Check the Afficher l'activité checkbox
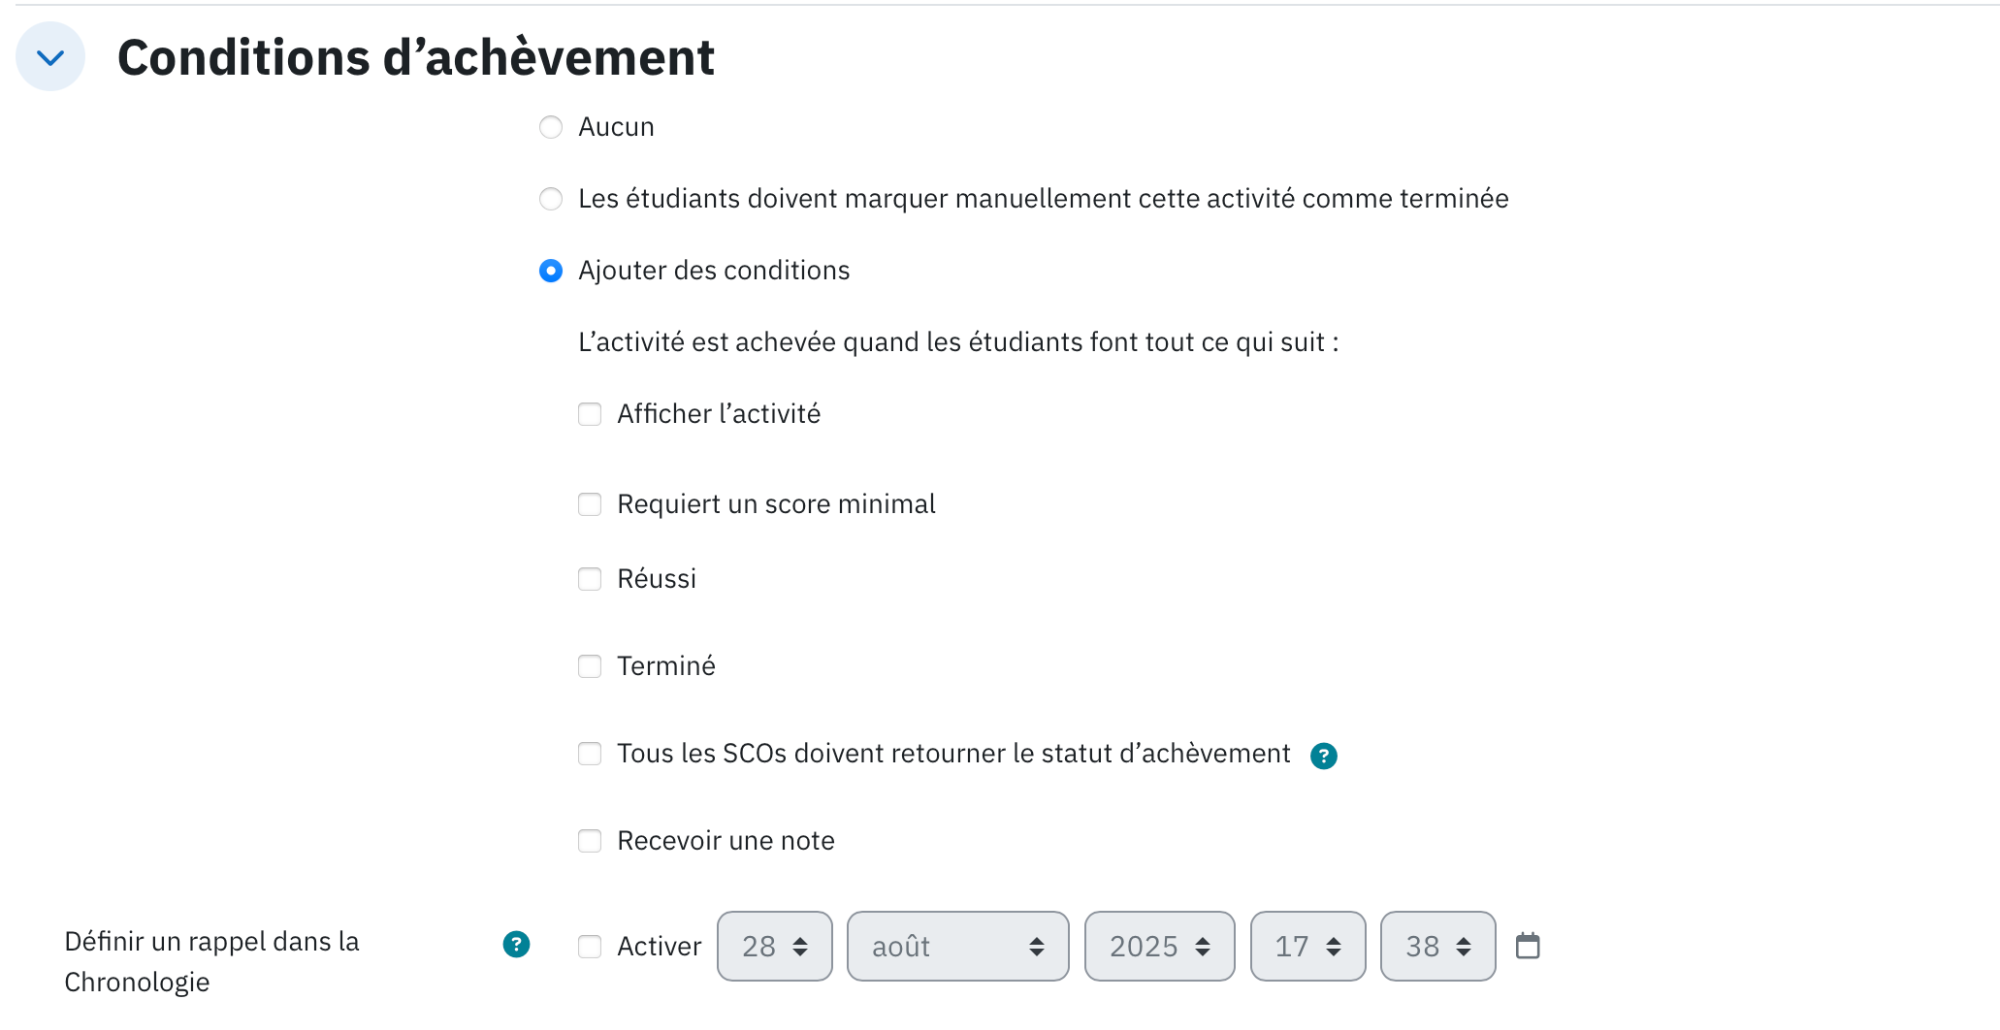The image size is (2000, 1030). point(590,414)
